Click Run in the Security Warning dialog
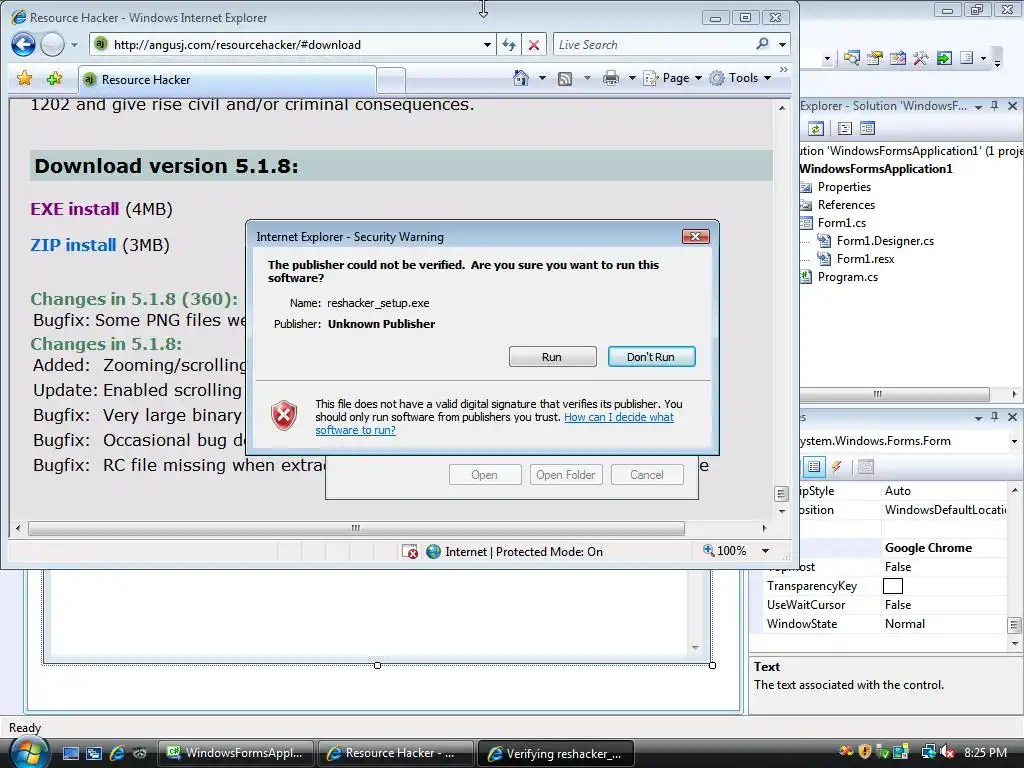 552,357
